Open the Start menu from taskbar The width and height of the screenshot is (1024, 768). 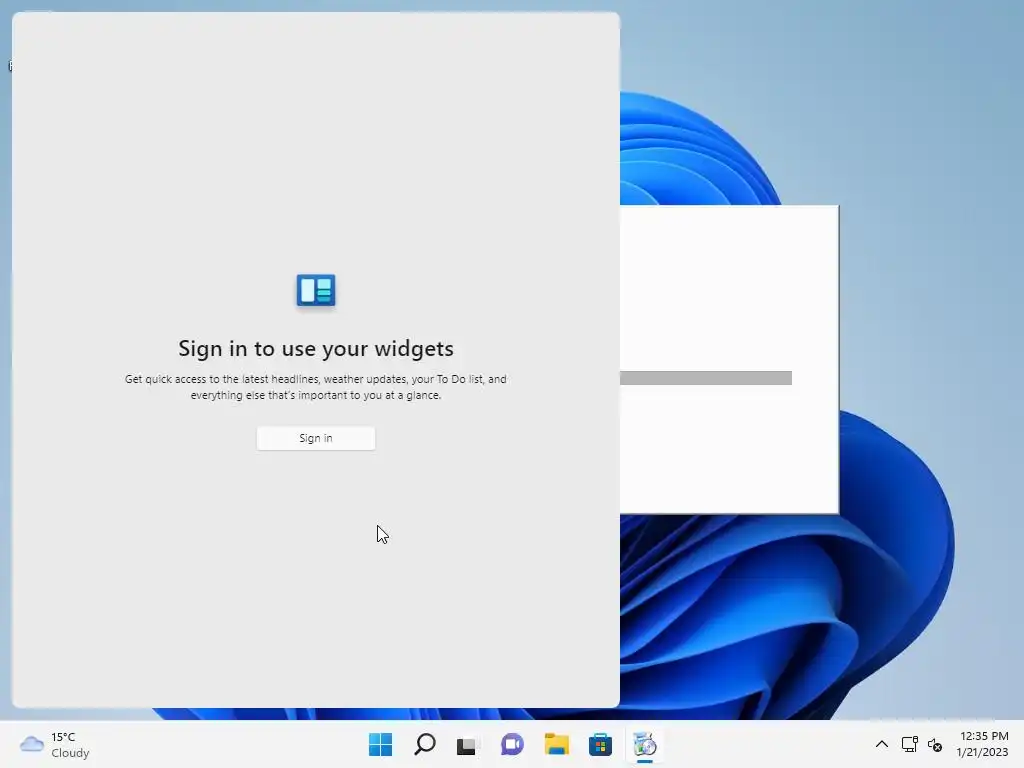tap(381, 744)
